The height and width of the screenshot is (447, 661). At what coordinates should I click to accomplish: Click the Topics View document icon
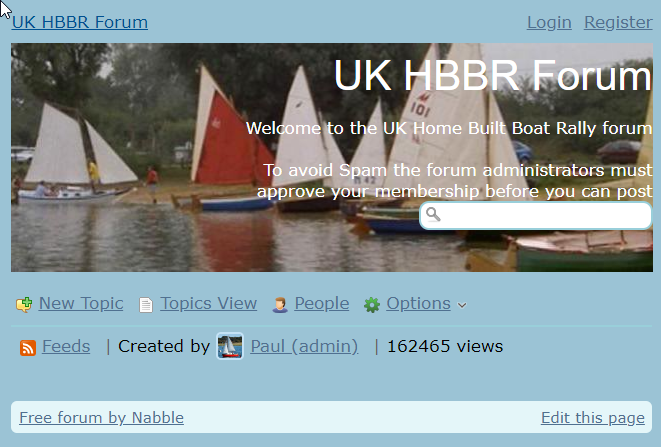point(146,305)
